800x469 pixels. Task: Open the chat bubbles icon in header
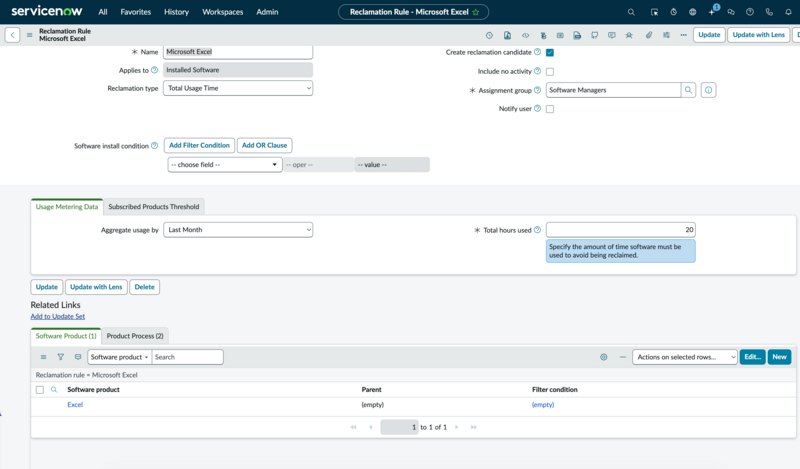731,12
